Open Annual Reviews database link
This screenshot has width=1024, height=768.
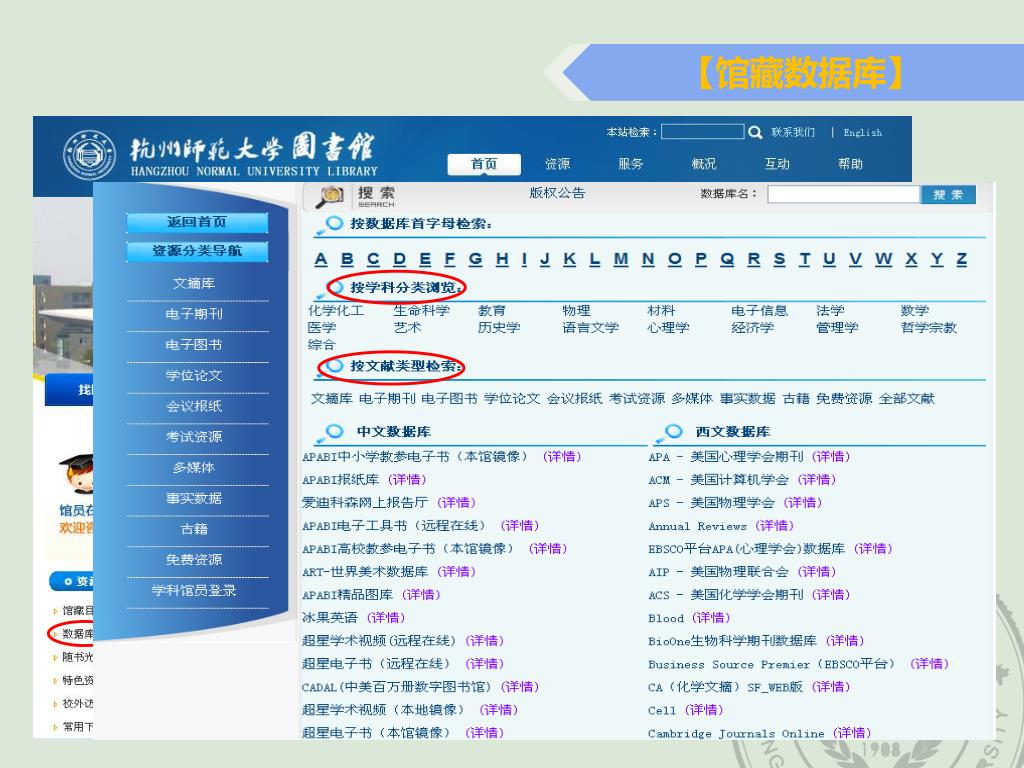click(697, 526)
